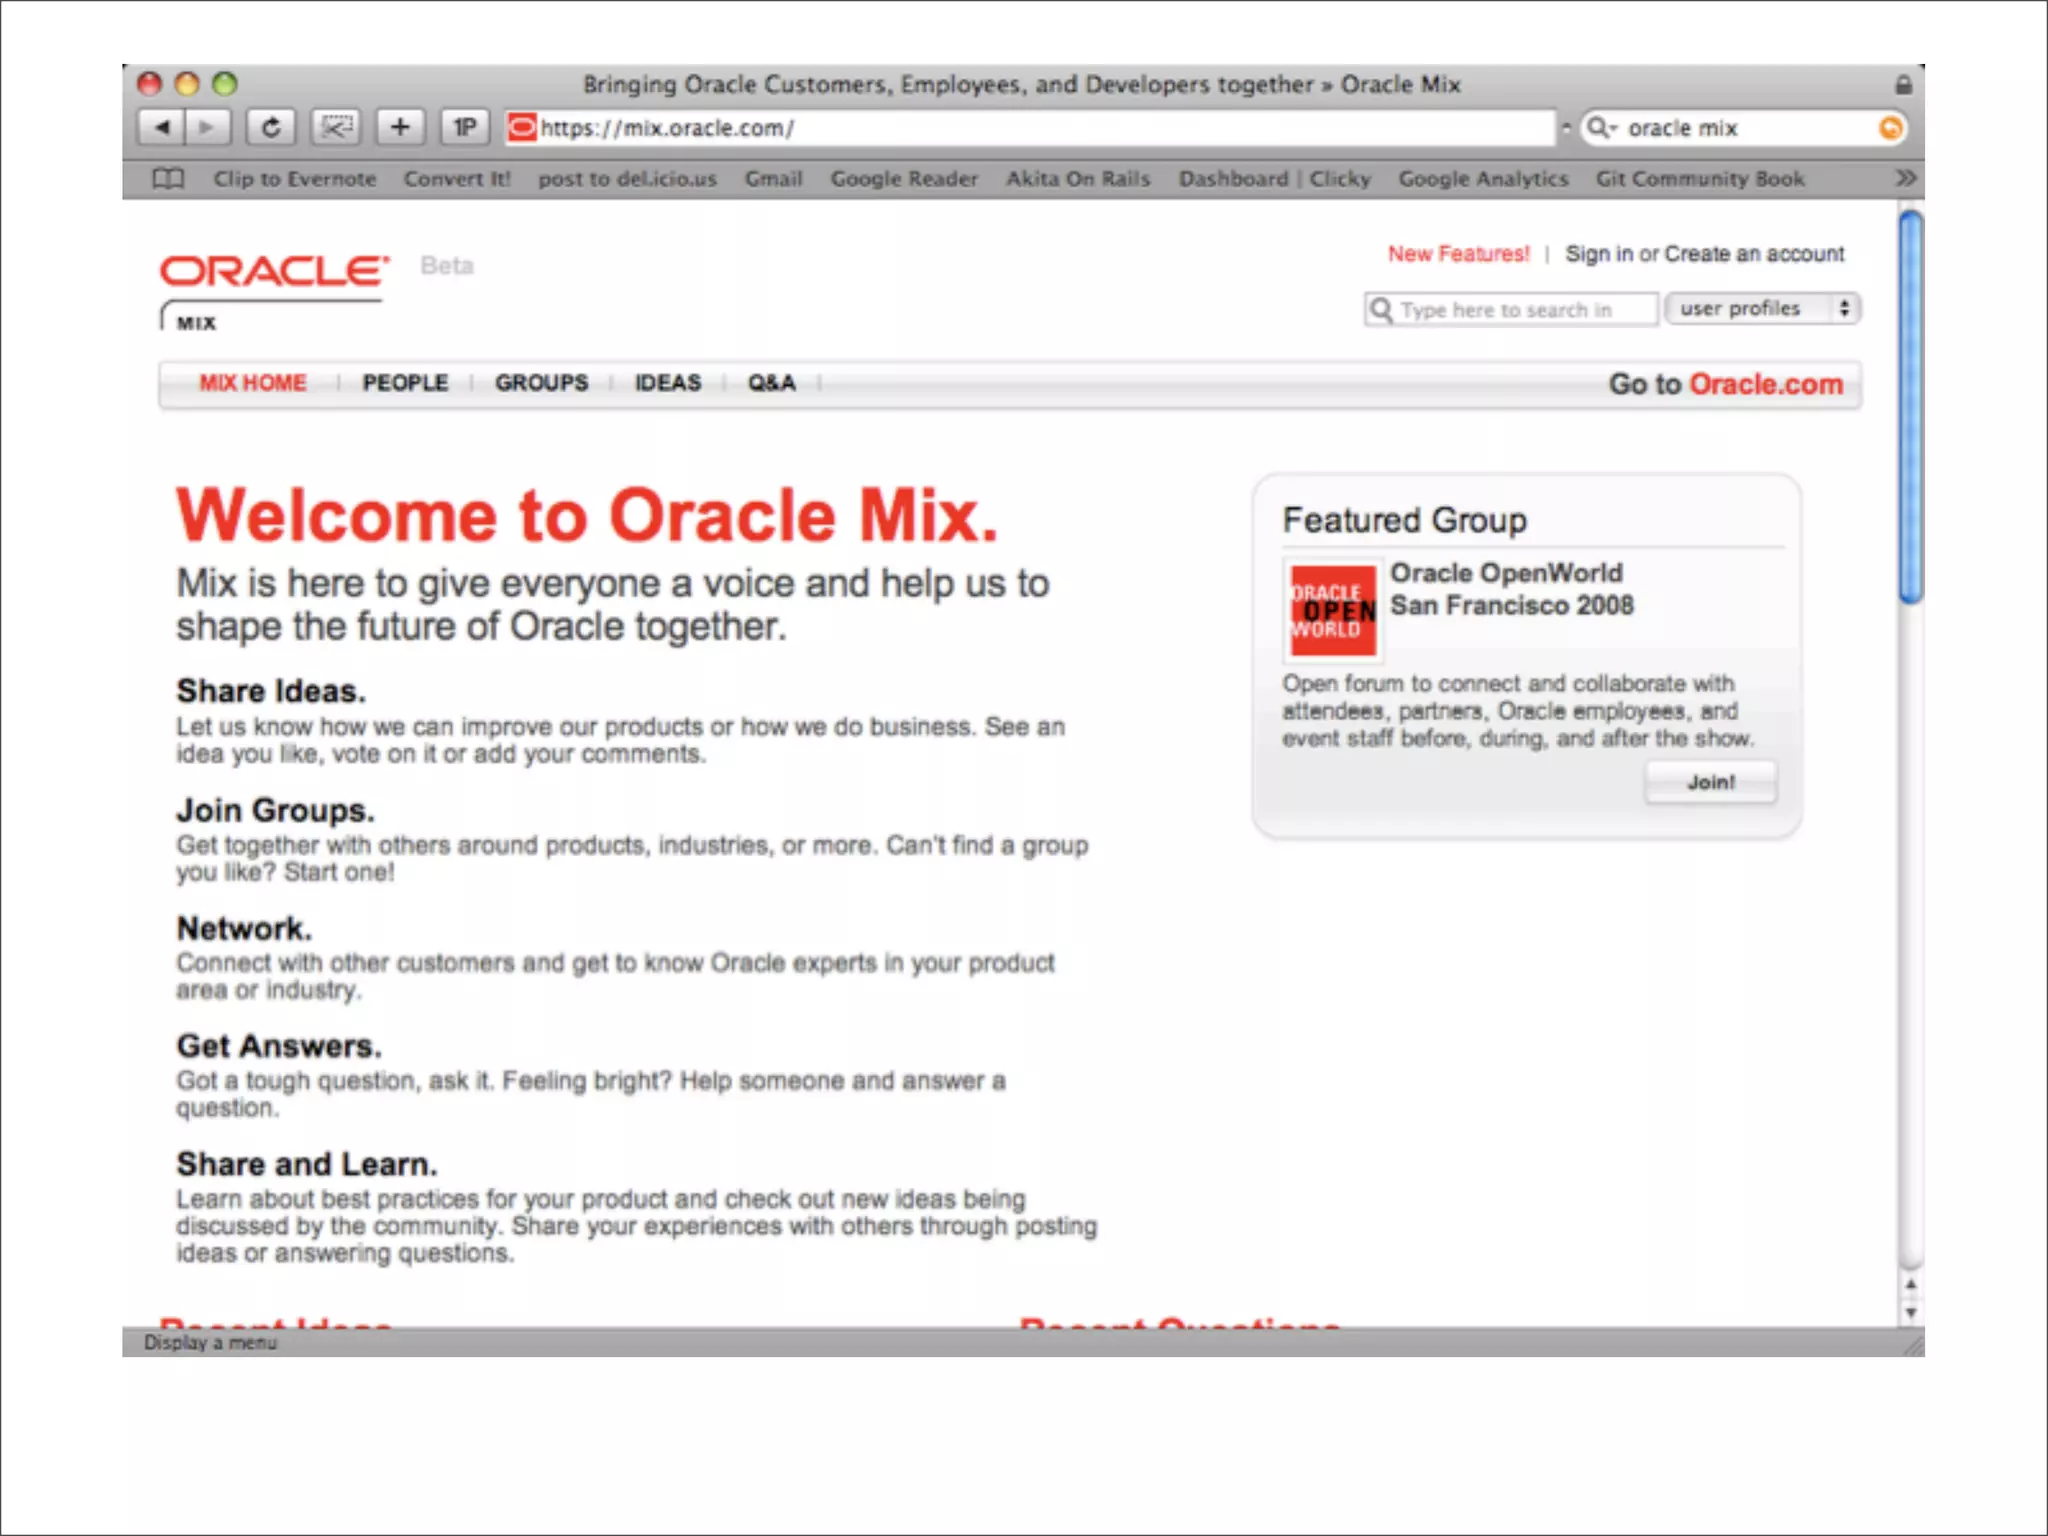
Task: Open the MIX HOME tab
Action: click(253, 383)
